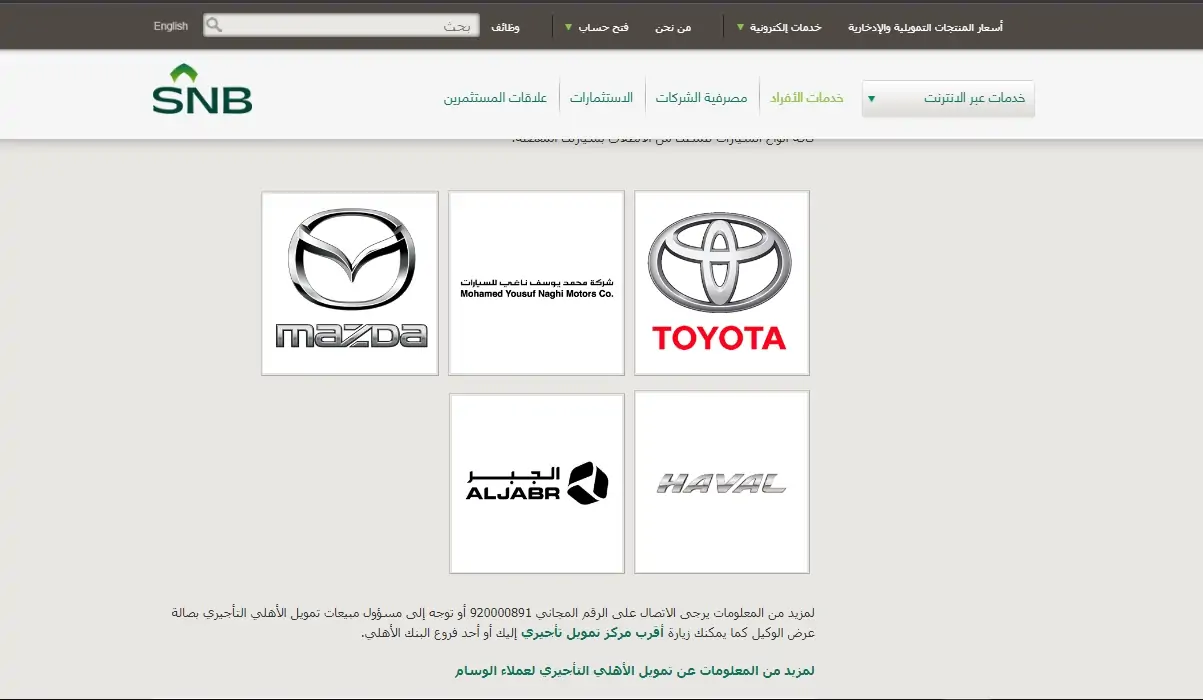The width and height of the screenshot is (1203, 700).
Task: Select the علاقات المستثمرين tab
Action: 495,98
